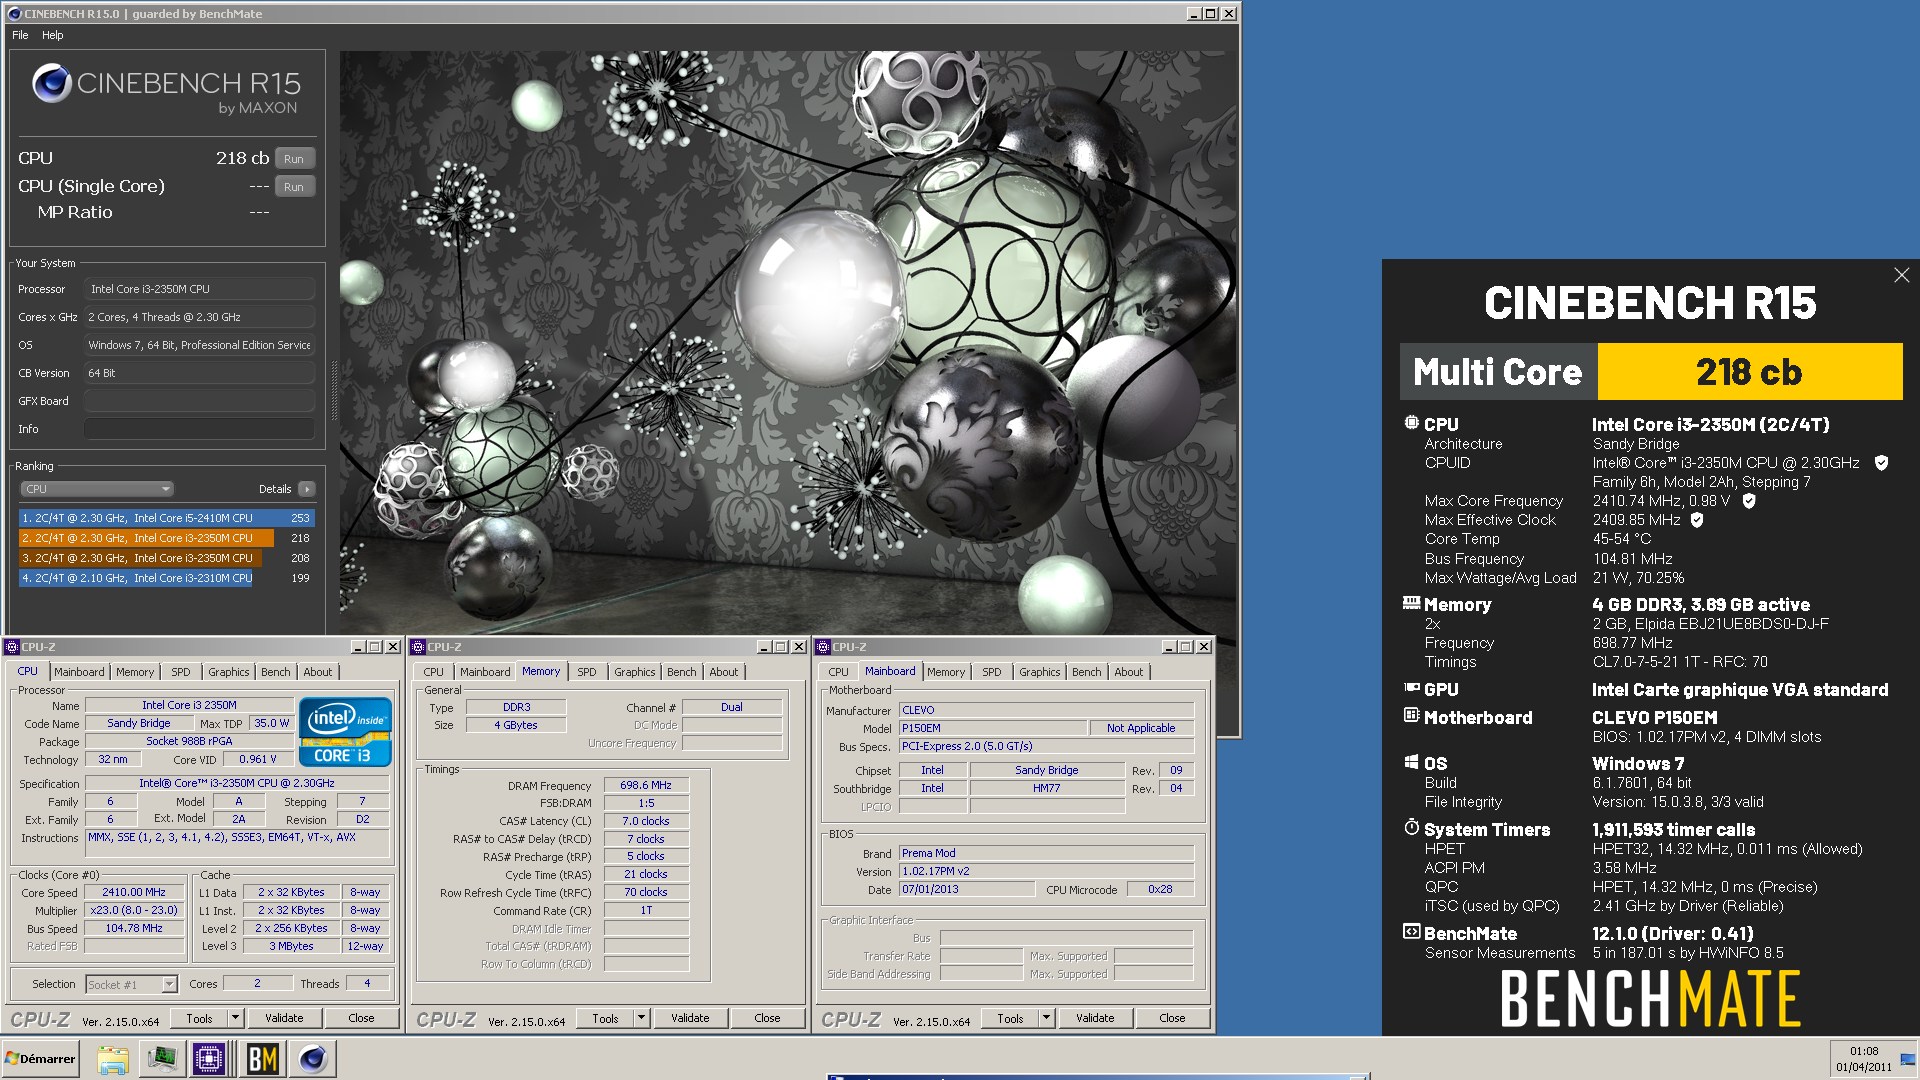1920x1080 pixels.
Task: Click title bar icon of the right CPU-Z window
Action: click(x=824, y=647)
